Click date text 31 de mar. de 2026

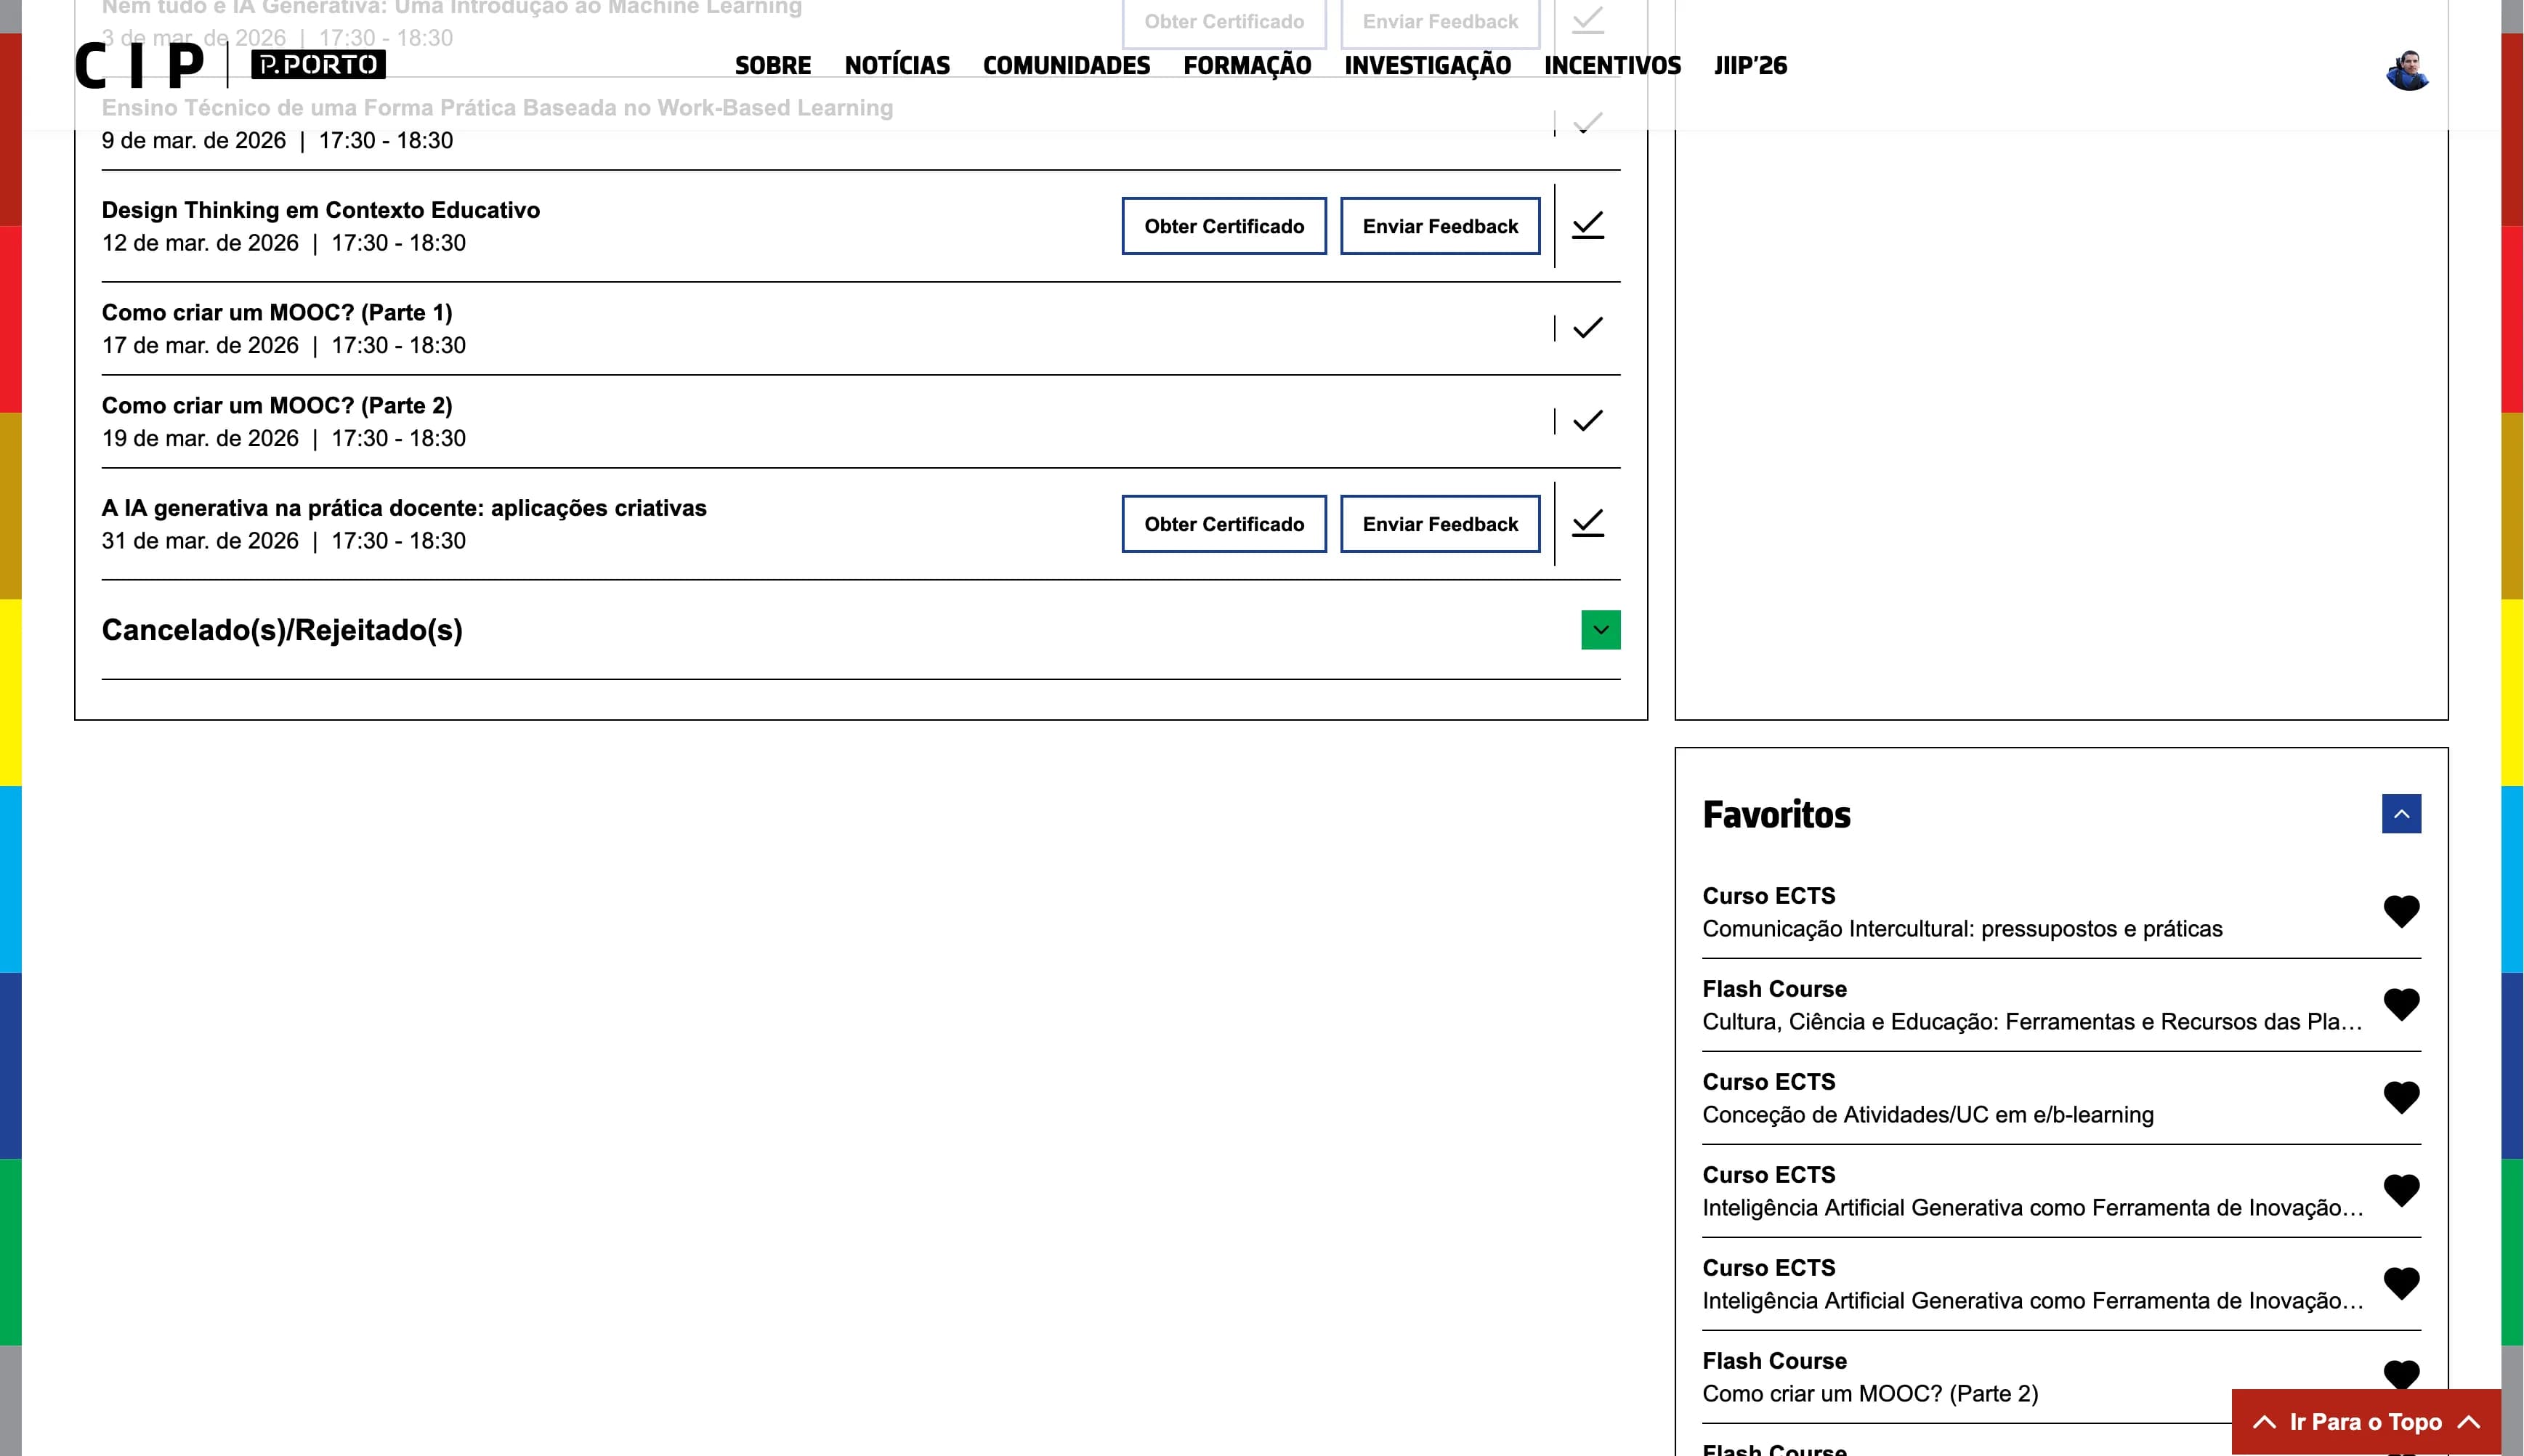coord(200,541)
